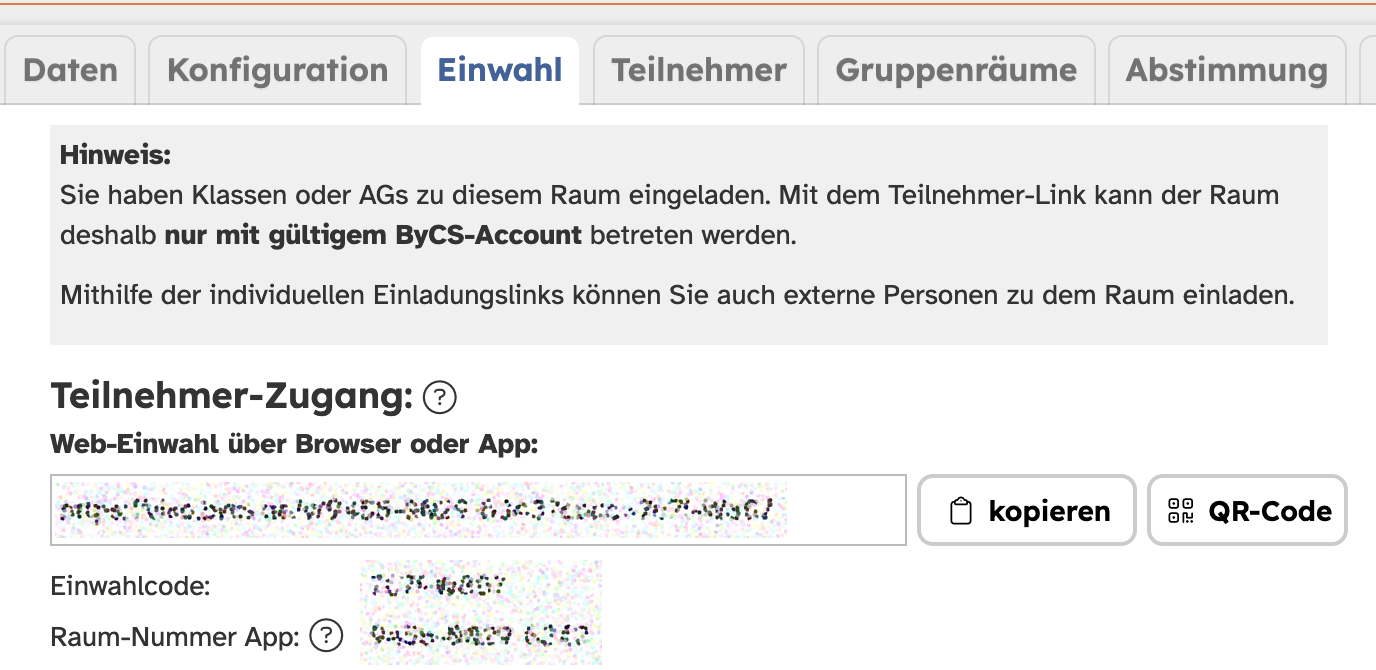Show the QR-Code for the room link
This screenshot has width=1376, height=670.
[x=1247, y=510]
